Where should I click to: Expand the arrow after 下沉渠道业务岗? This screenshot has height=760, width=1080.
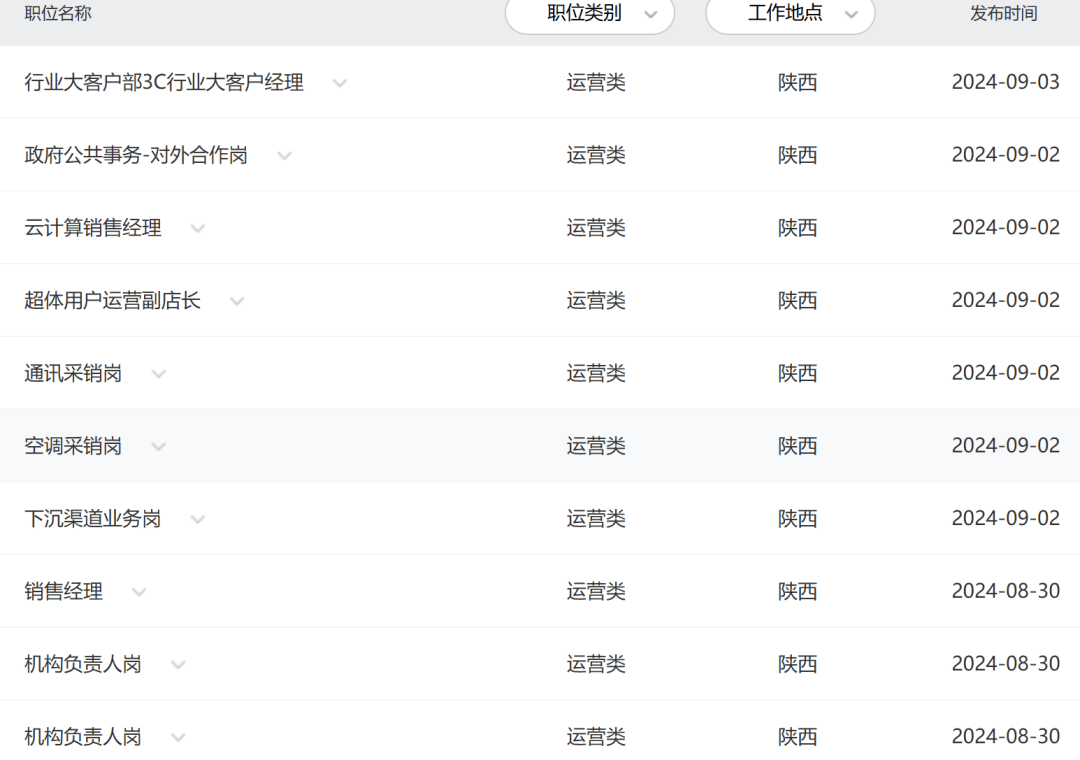198,519
